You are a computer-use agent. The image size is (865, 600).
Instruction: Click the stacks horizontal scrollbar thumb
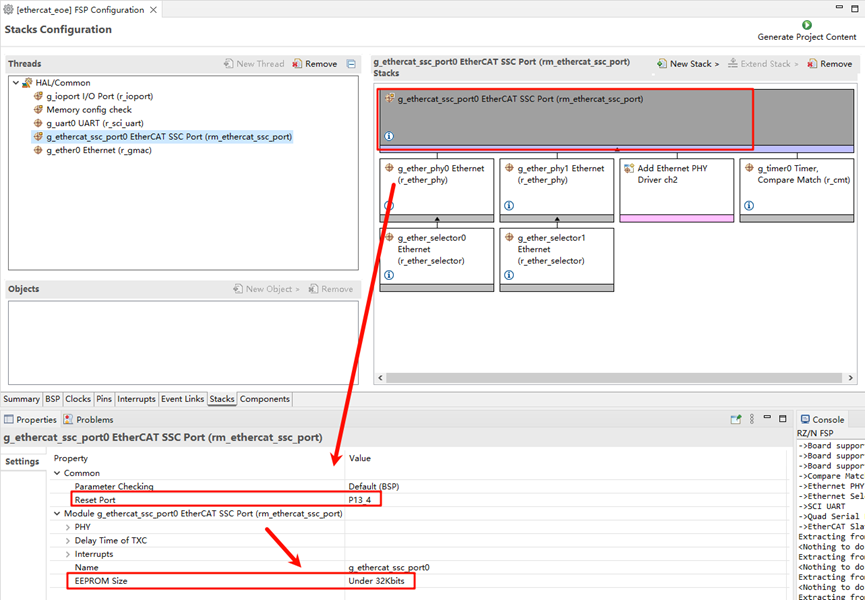pyautogui.click(x=613, y=378)
